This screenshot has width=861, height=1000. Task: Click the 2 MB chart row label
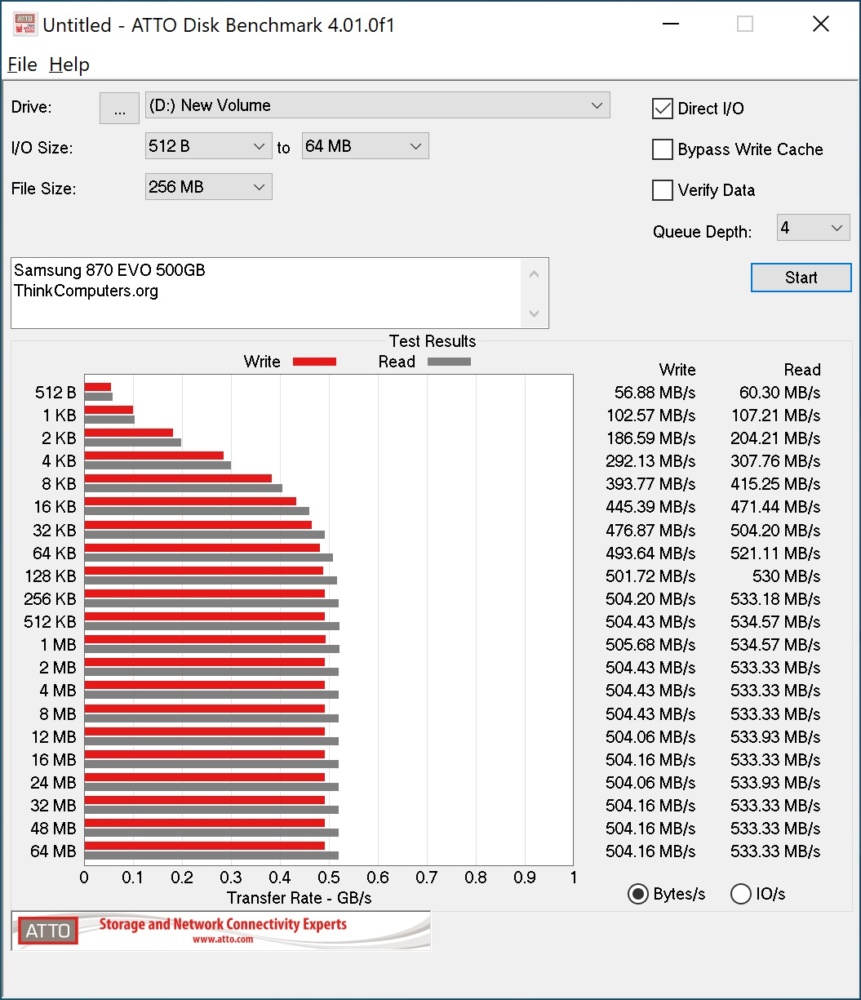(57, 668)
